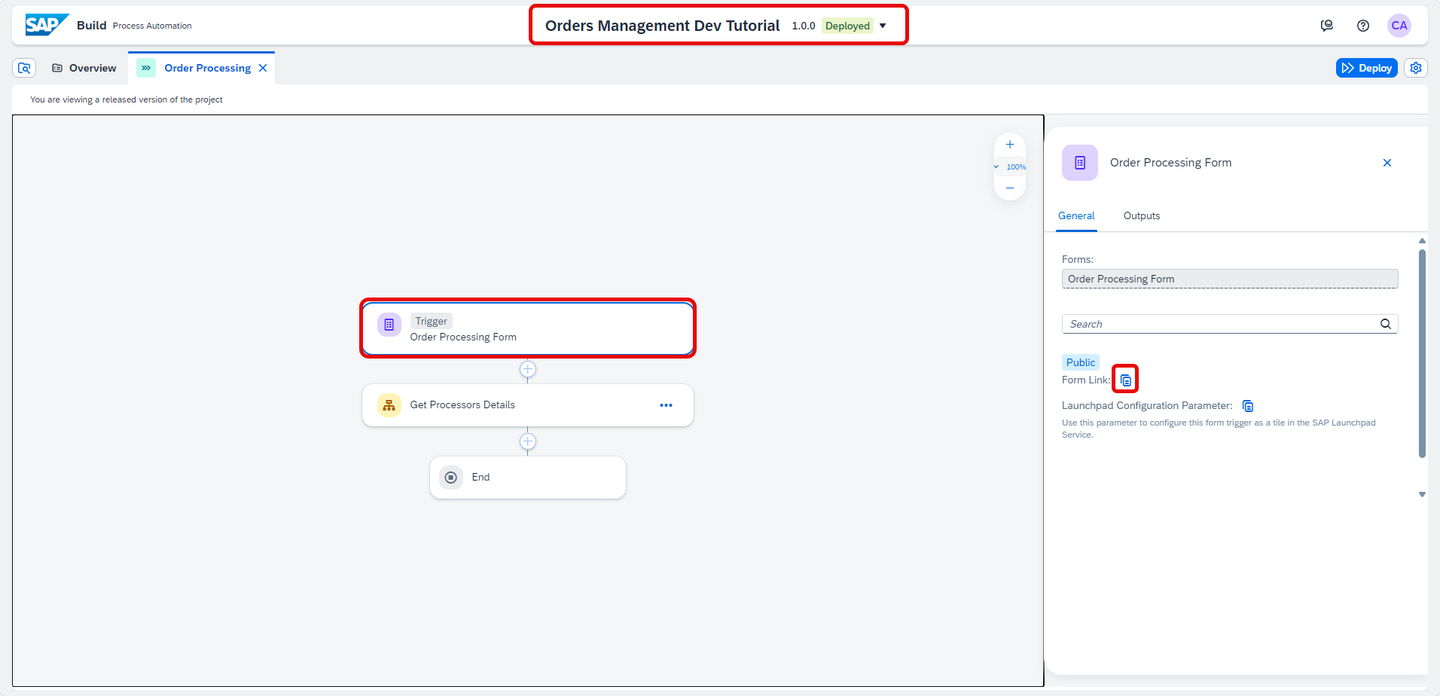Open the Forms selection field

[x=1230, y=279]
